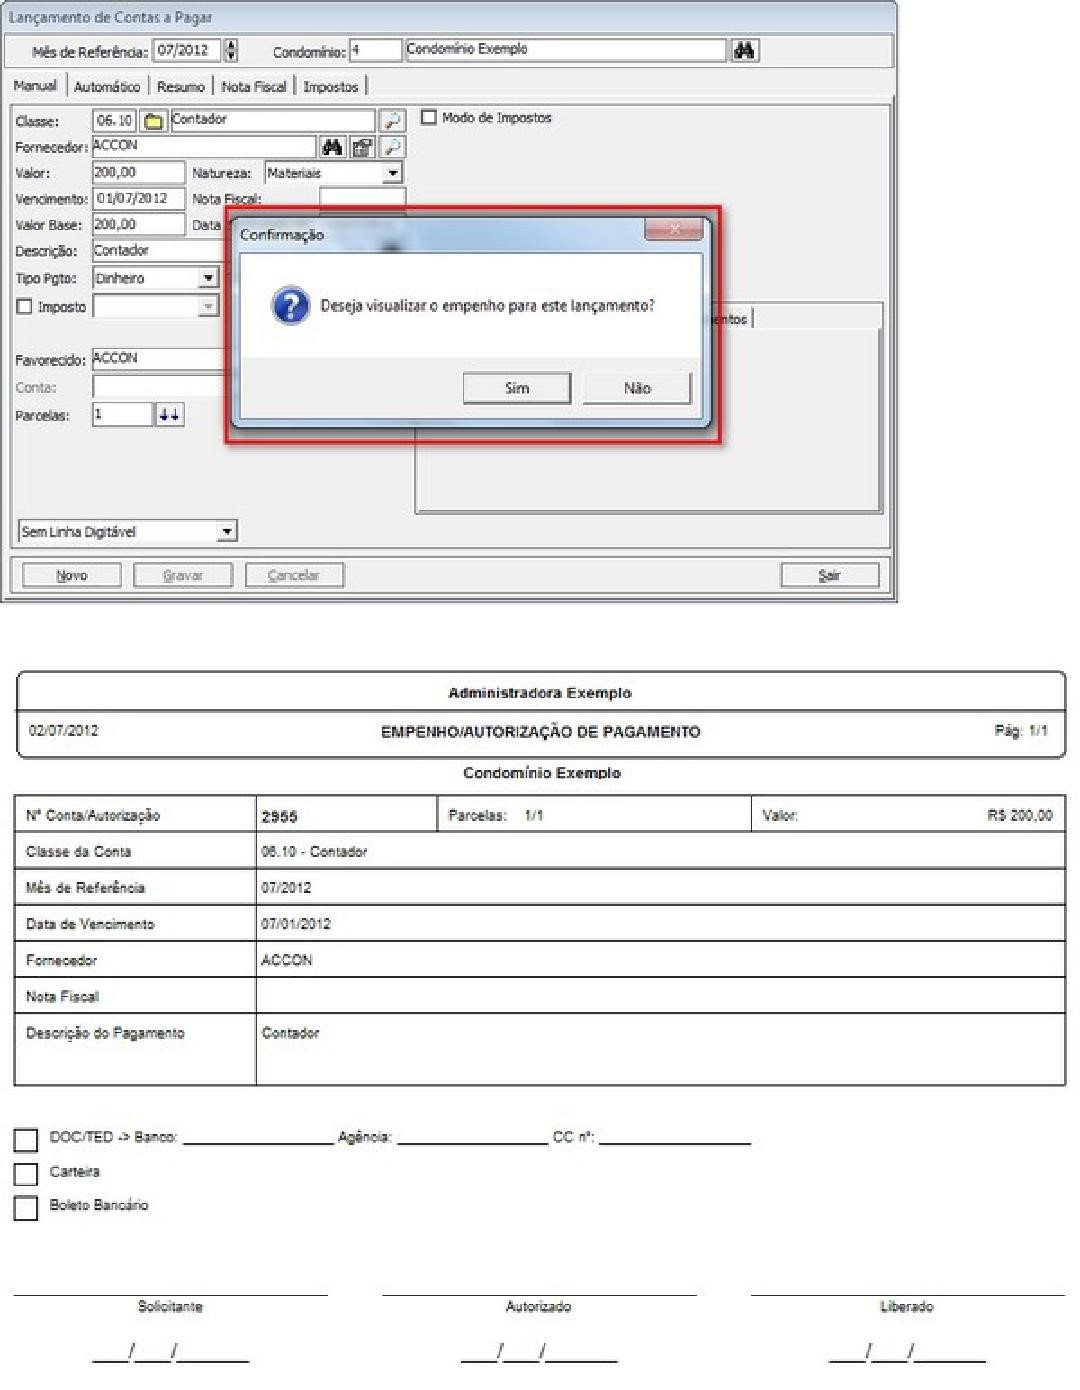Open the supplier properties icon in Fornecedor row

[x=362, y=148]
